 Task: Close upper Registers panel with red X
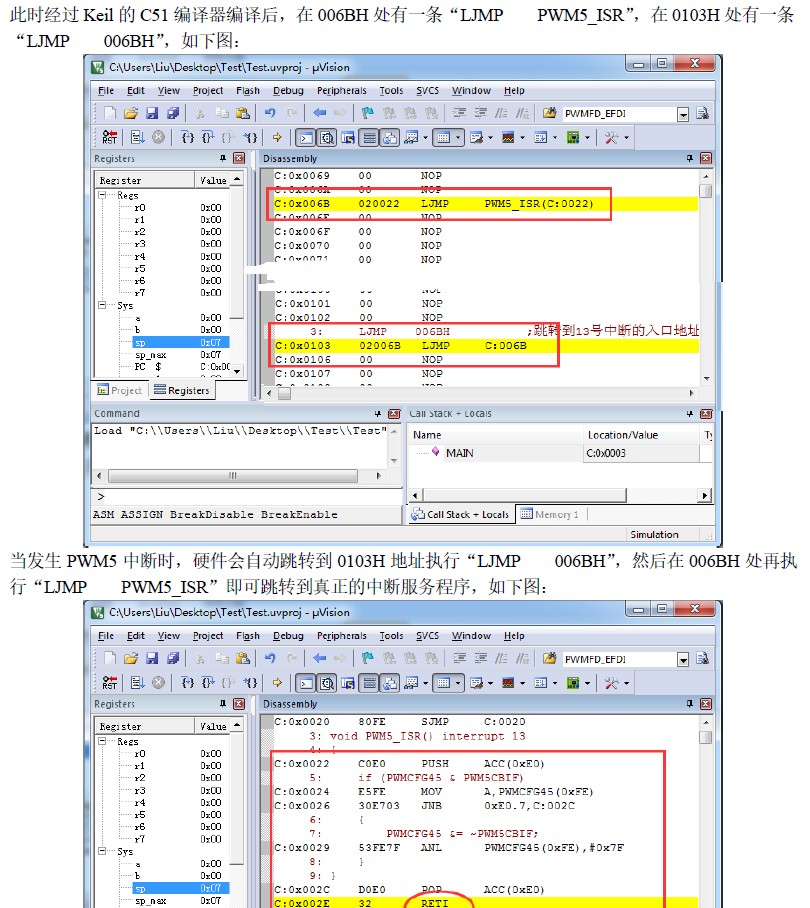[239, 158]
